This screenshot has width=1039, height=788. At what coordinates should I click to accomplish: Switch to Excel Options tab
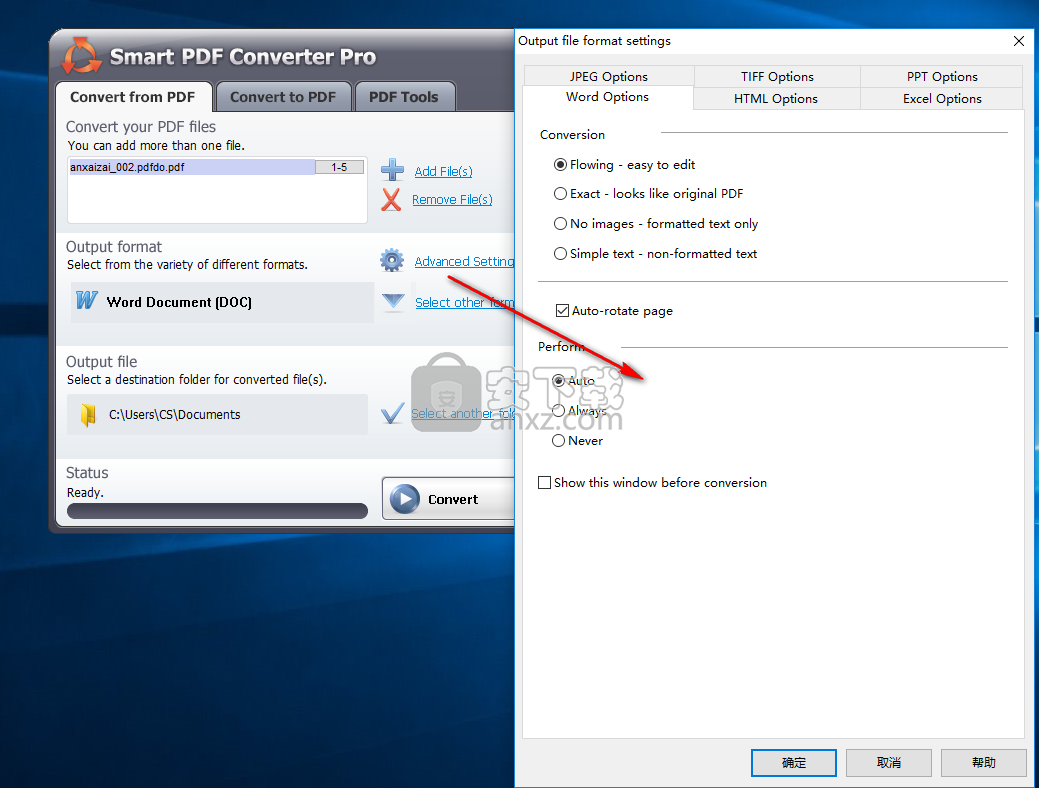tap(942, 99)
